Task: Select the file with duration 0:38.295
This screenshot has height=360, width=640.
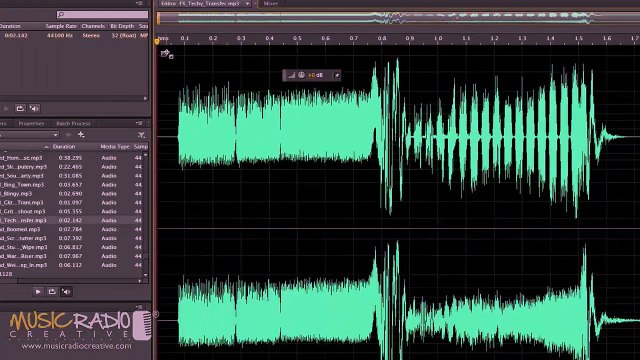Action: pyautogui.click(x=71, y=158)
